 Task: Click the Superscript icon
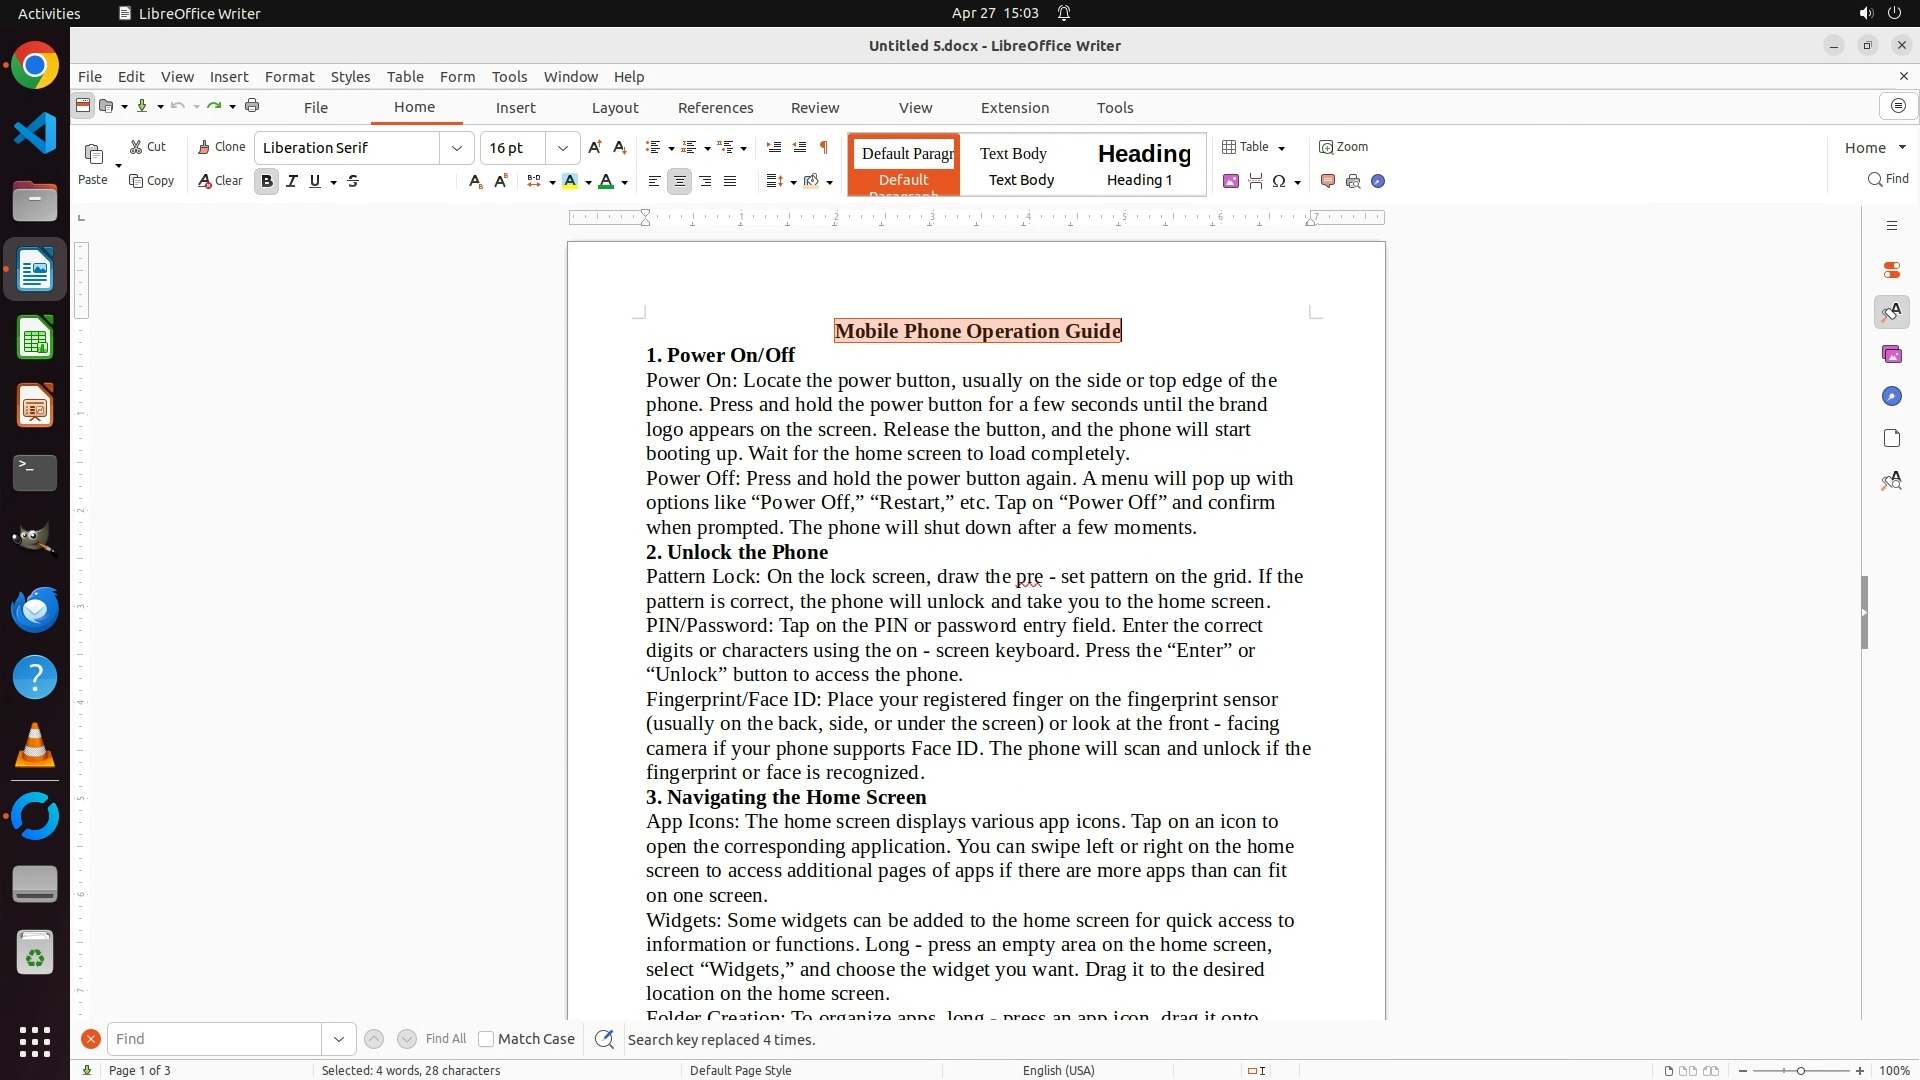click(501, 181)
